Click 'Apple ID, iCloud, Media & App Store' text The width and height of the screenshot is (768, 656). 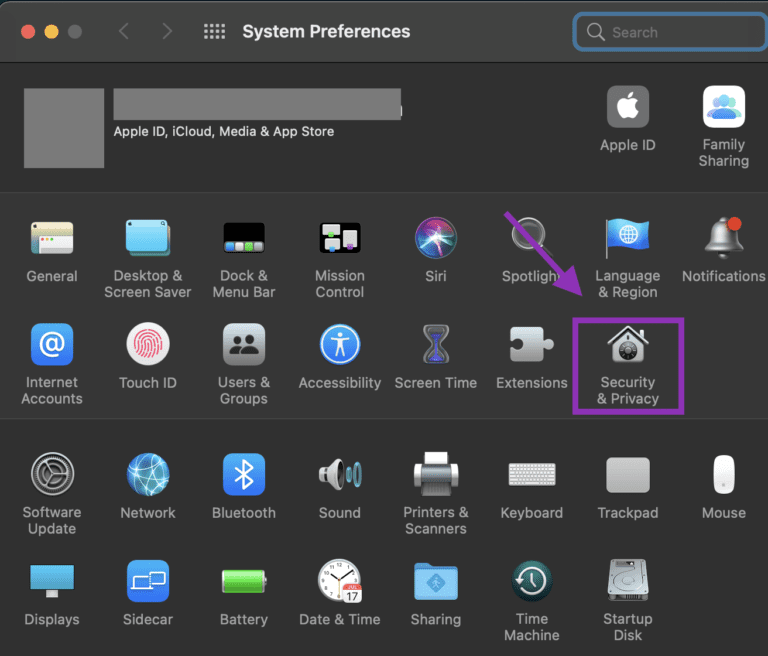(x=224, y=131)
